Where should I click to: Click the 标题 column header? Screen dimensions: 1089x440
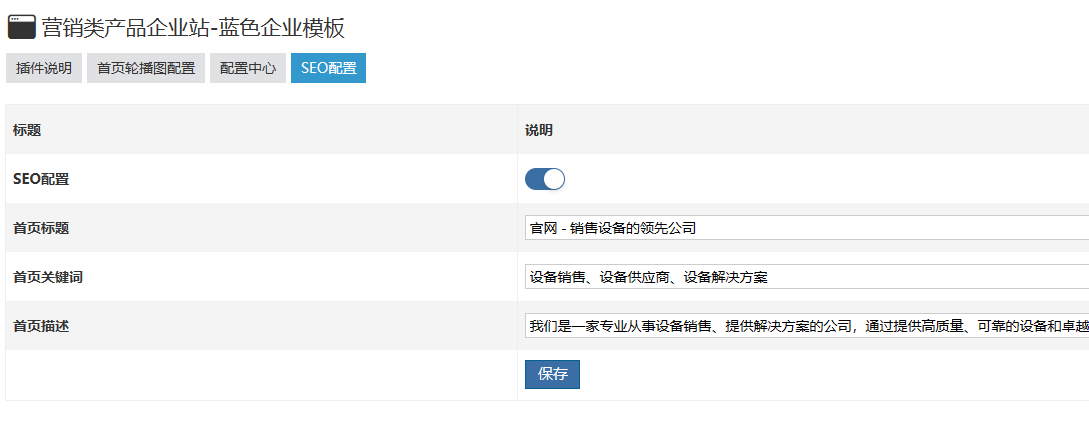click(27, 130)
